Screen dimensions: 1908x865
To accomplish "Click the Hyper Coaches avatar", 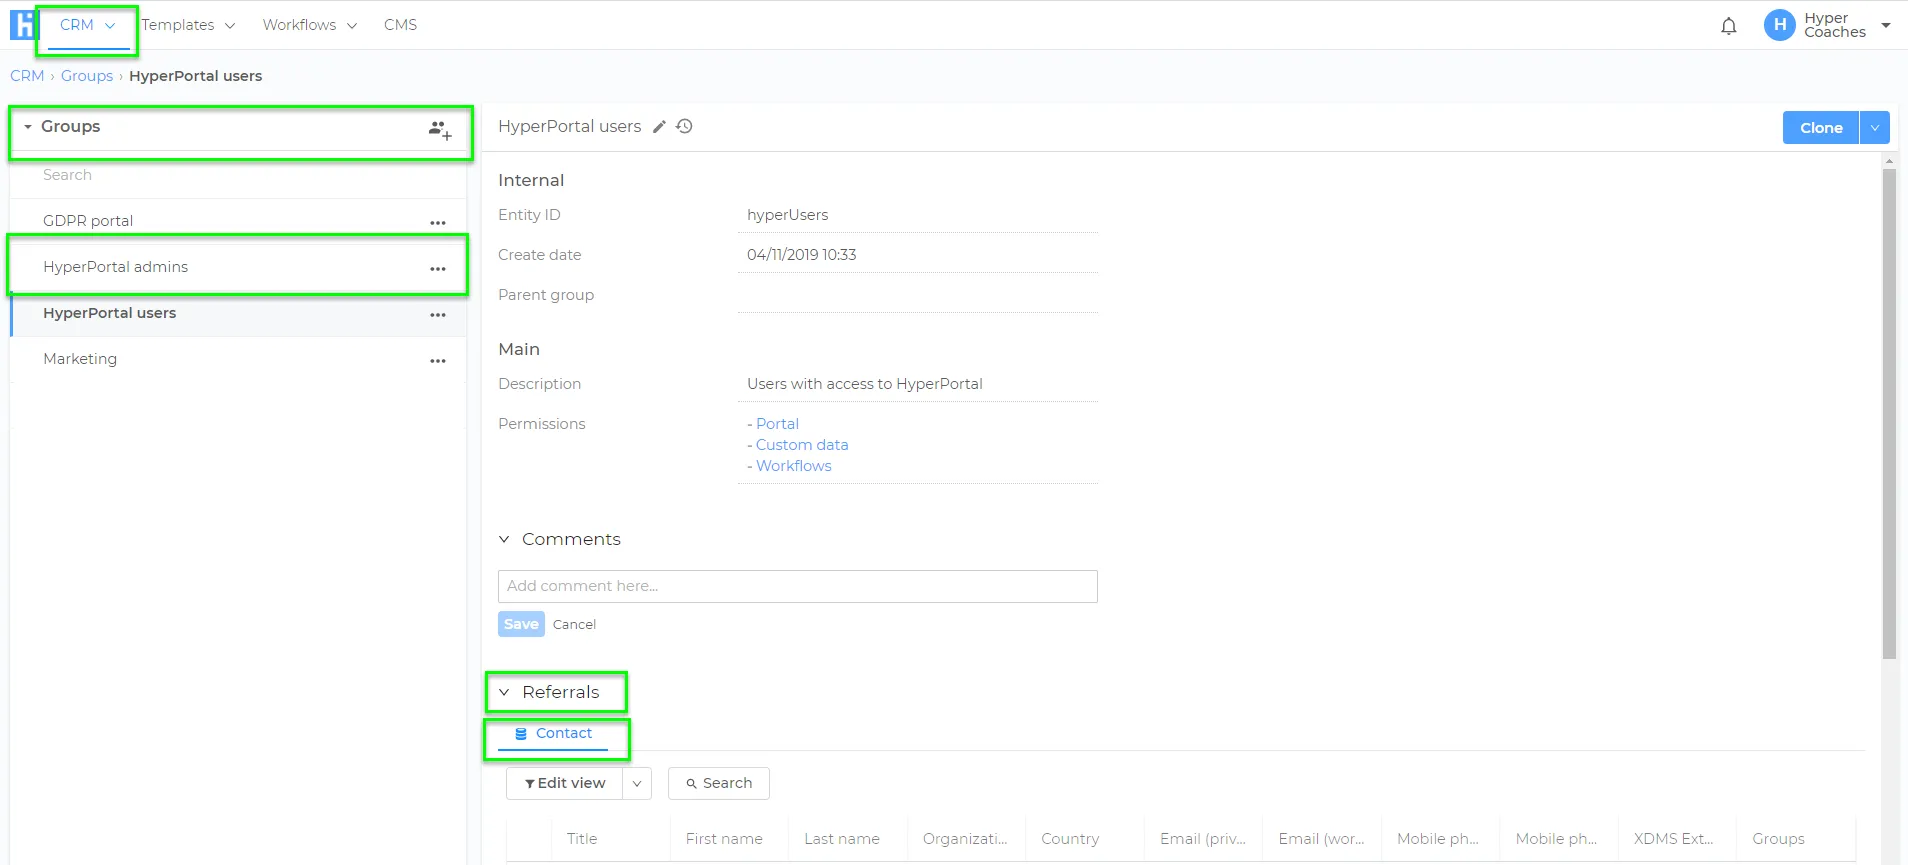I will point(1779,25).
